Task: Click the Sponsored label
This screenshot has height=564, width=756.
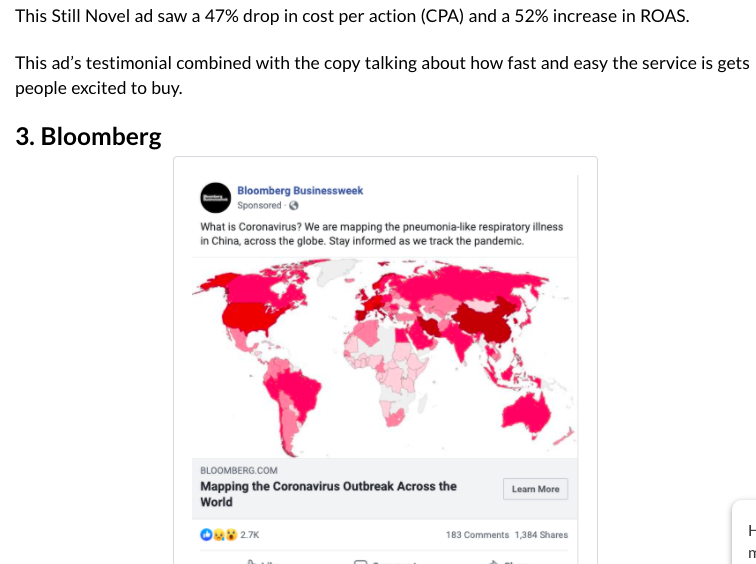Action: point(259,206)
